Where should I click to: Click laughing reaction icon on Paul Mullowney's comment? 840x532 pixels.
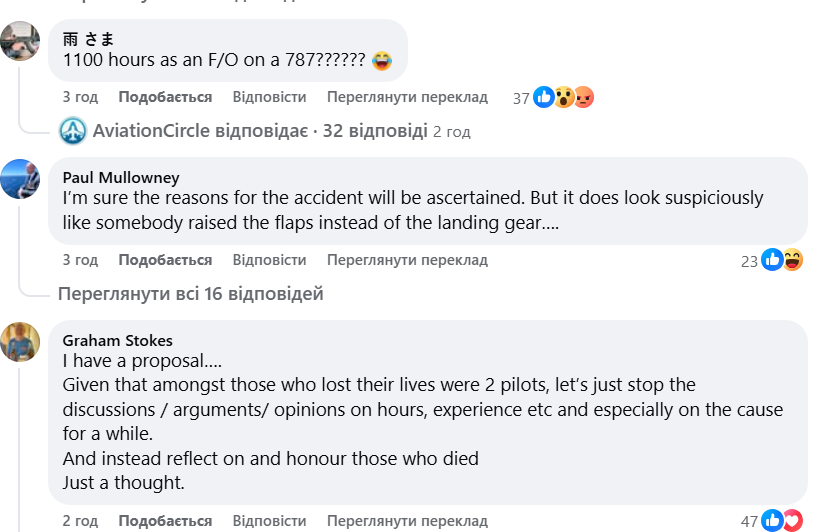pyautogui.click(x=792, y=260)
